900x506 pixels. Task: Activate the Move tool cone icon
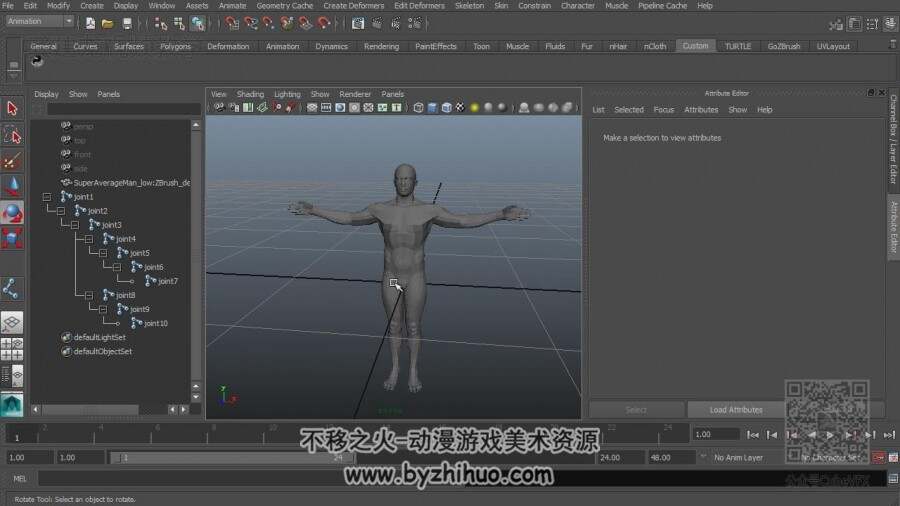pos(12,188)
